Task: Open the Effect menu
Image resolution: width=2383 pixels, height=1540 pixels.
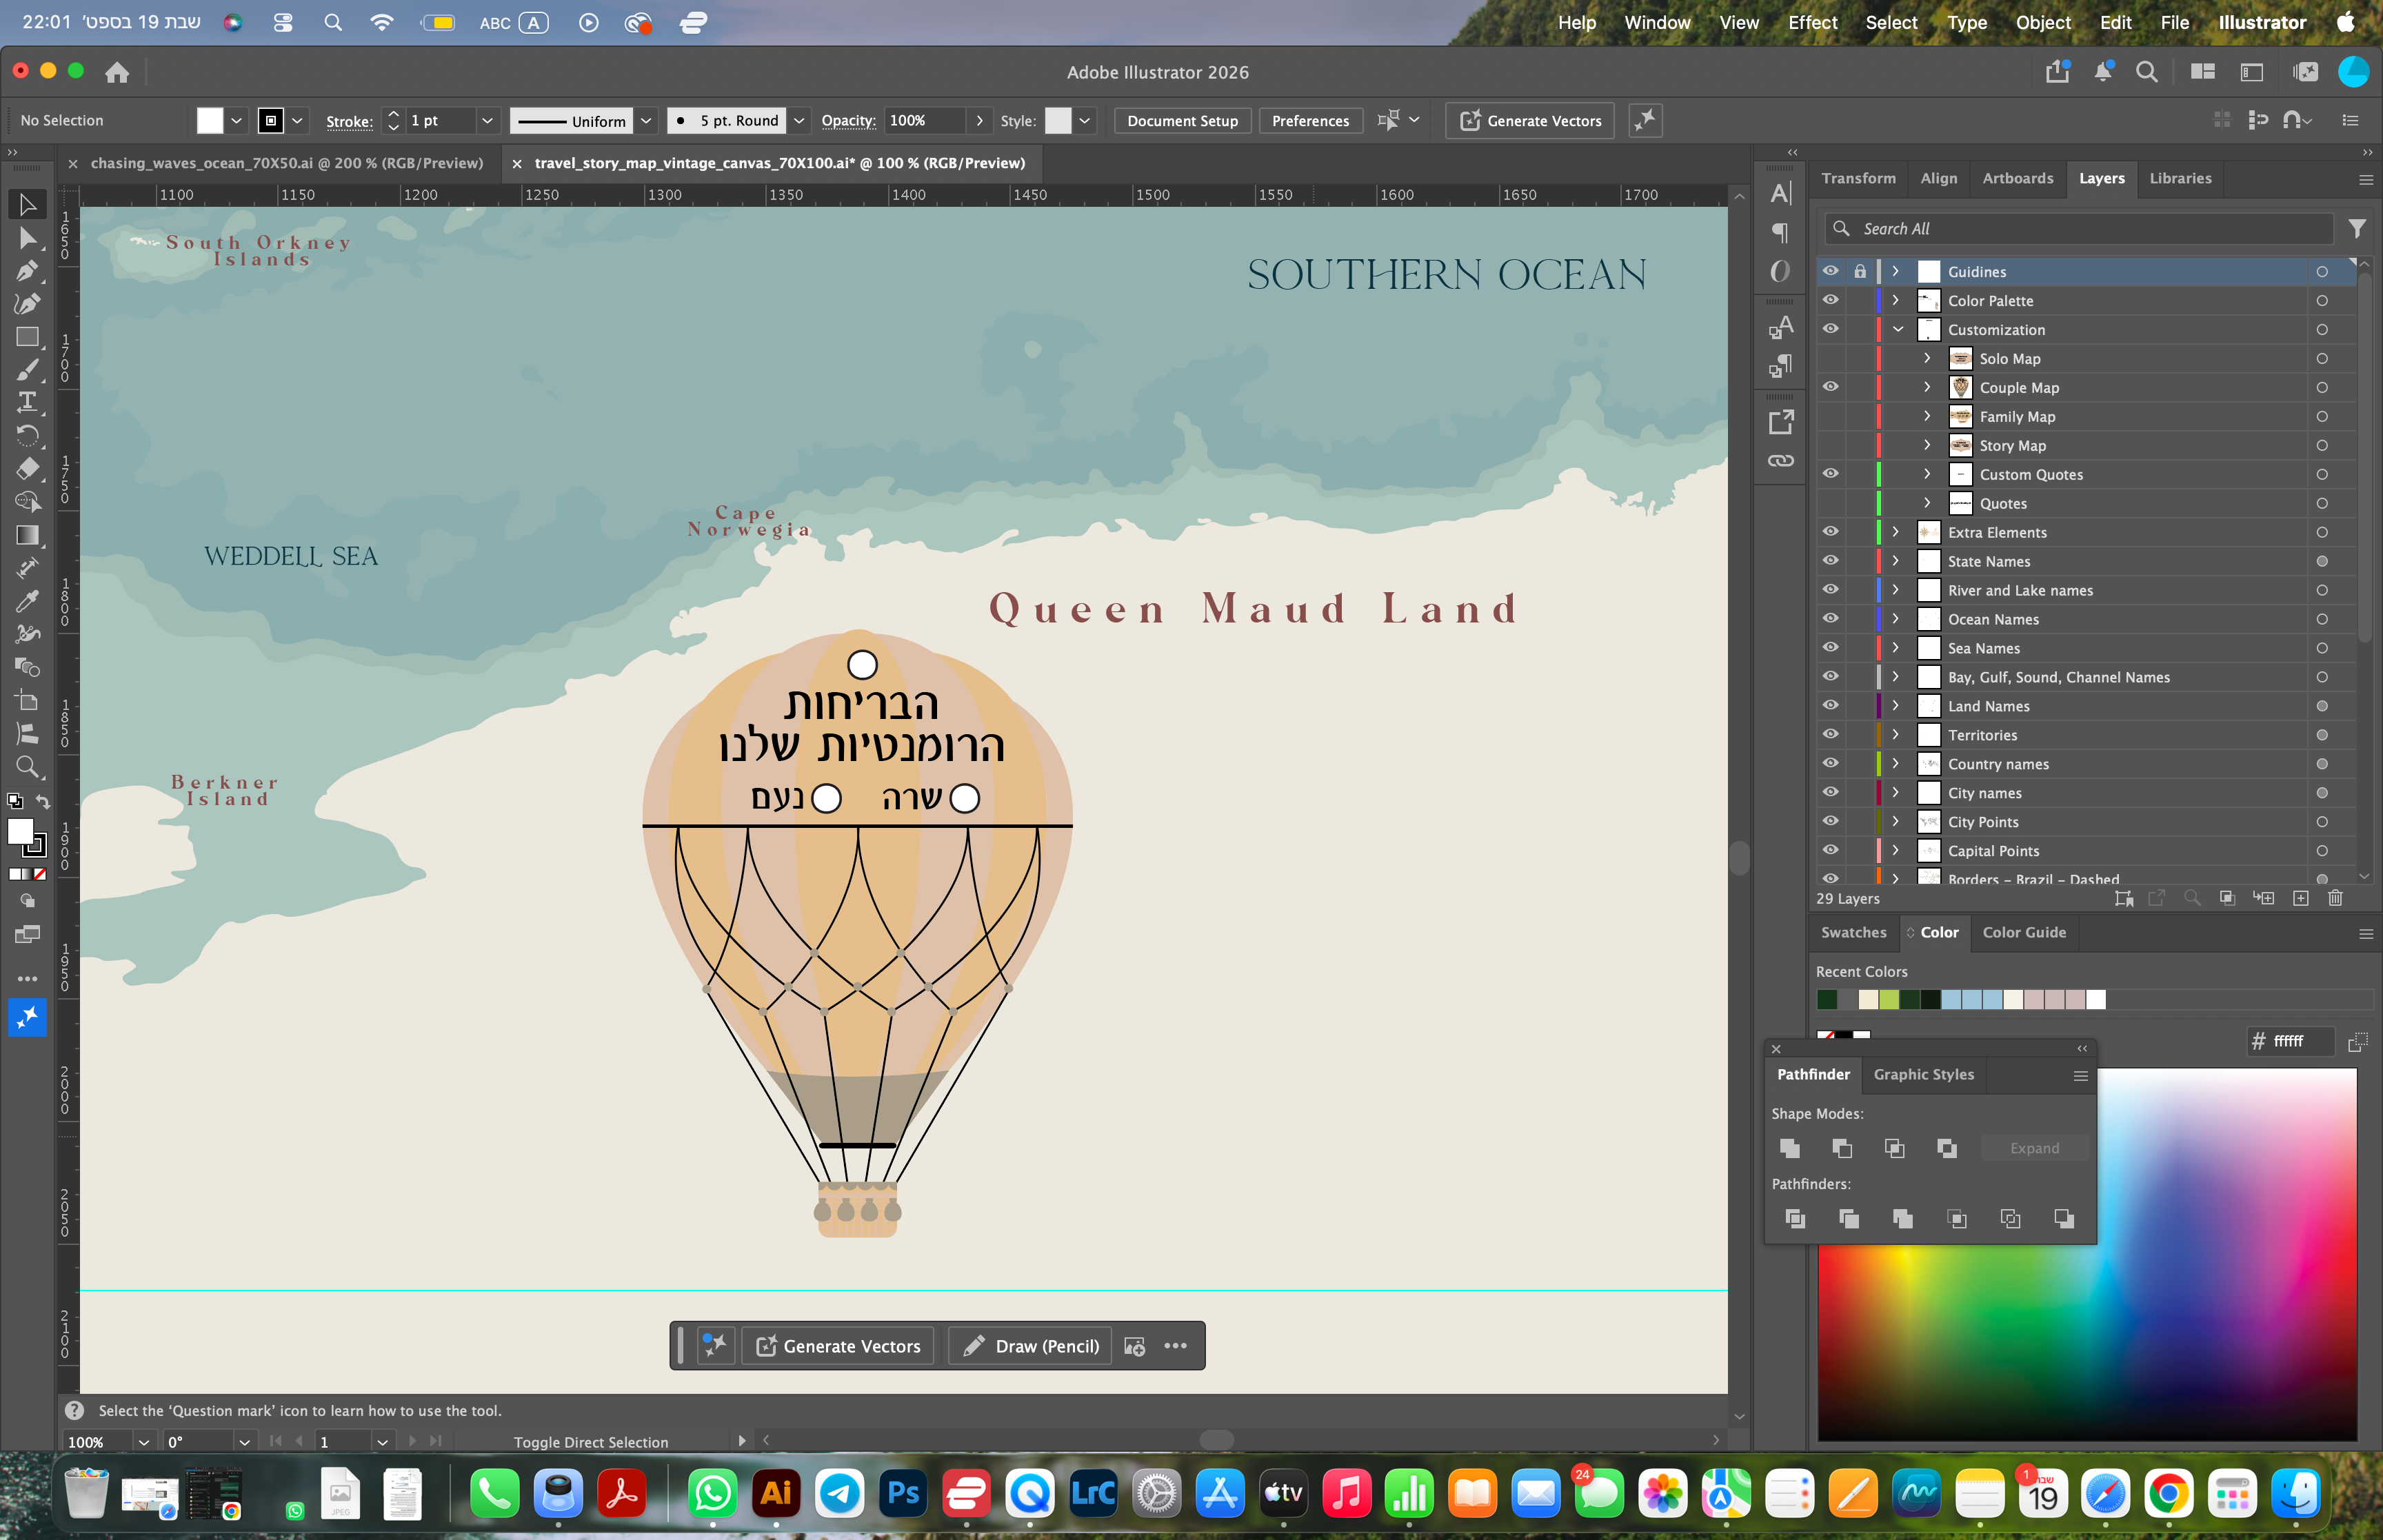Action: pyautogui.click(x=1812, y=22)
